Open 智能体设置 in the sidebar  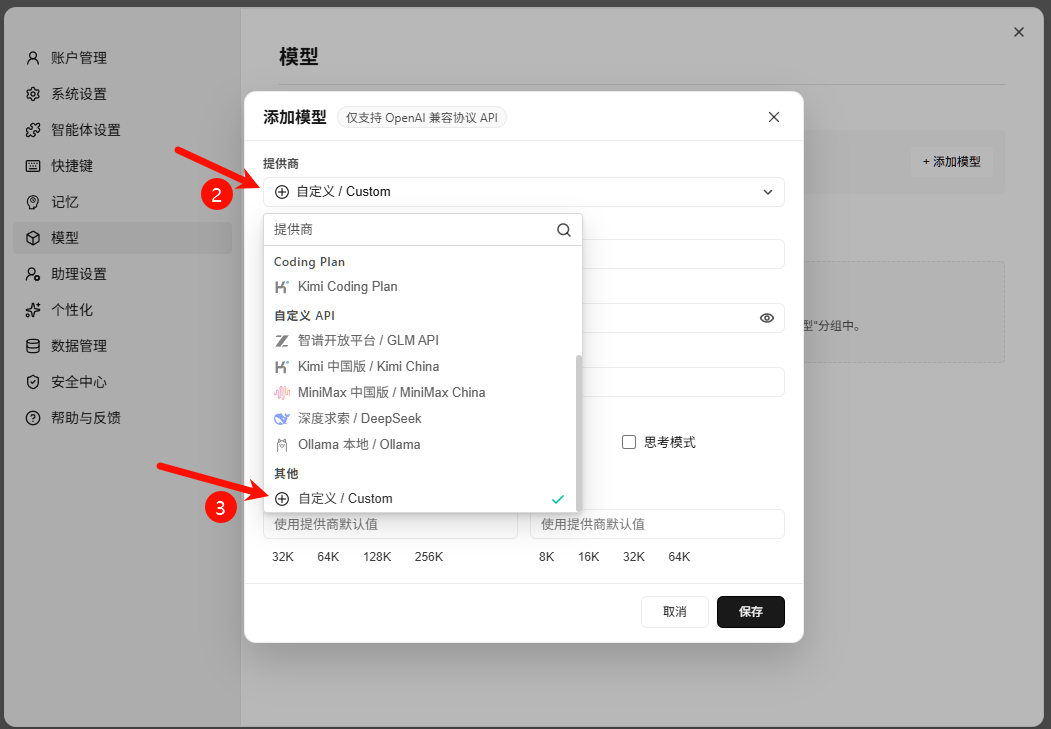pos(122,130)
